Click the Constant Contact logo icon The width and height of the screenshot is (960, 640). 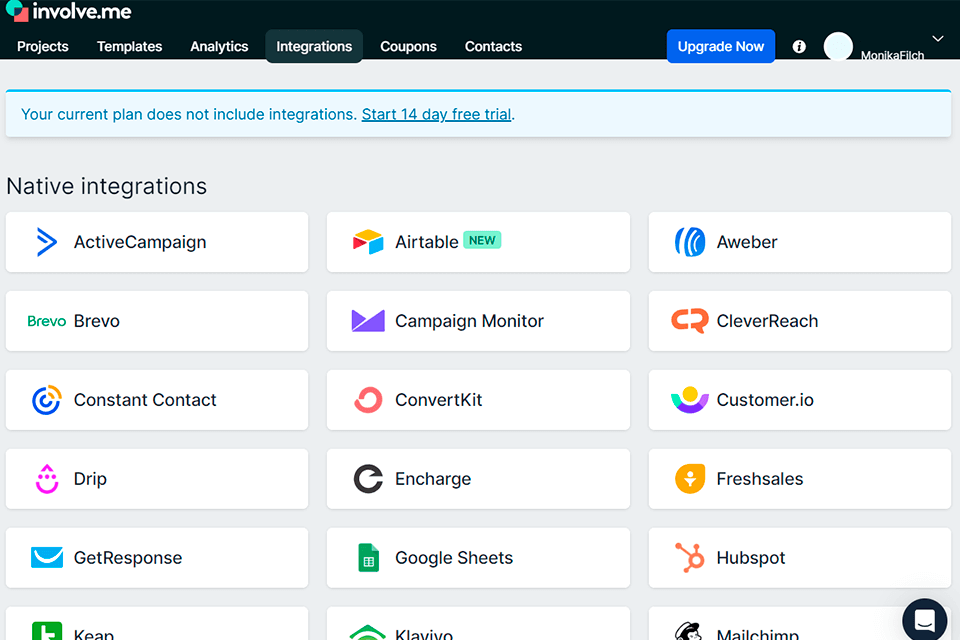click(x=47, y=400)
